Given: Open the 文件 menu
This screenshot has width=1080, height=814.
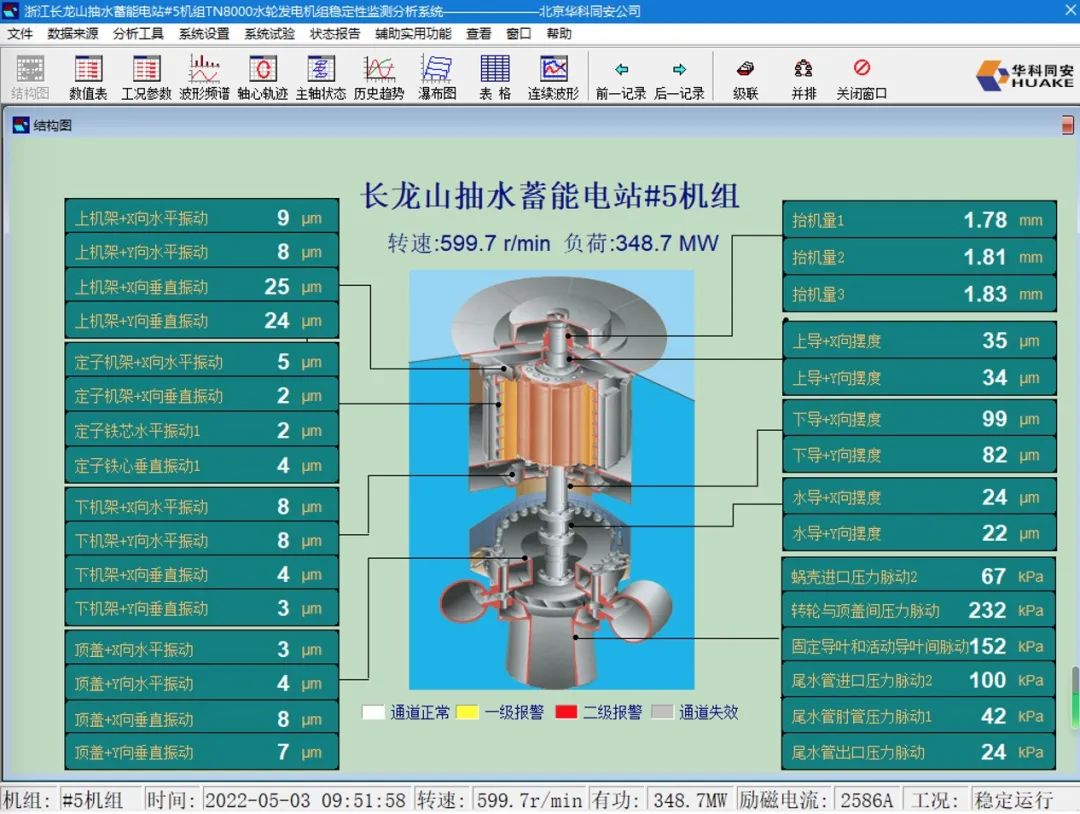Looking at the screenshot, I should (20, 34).
